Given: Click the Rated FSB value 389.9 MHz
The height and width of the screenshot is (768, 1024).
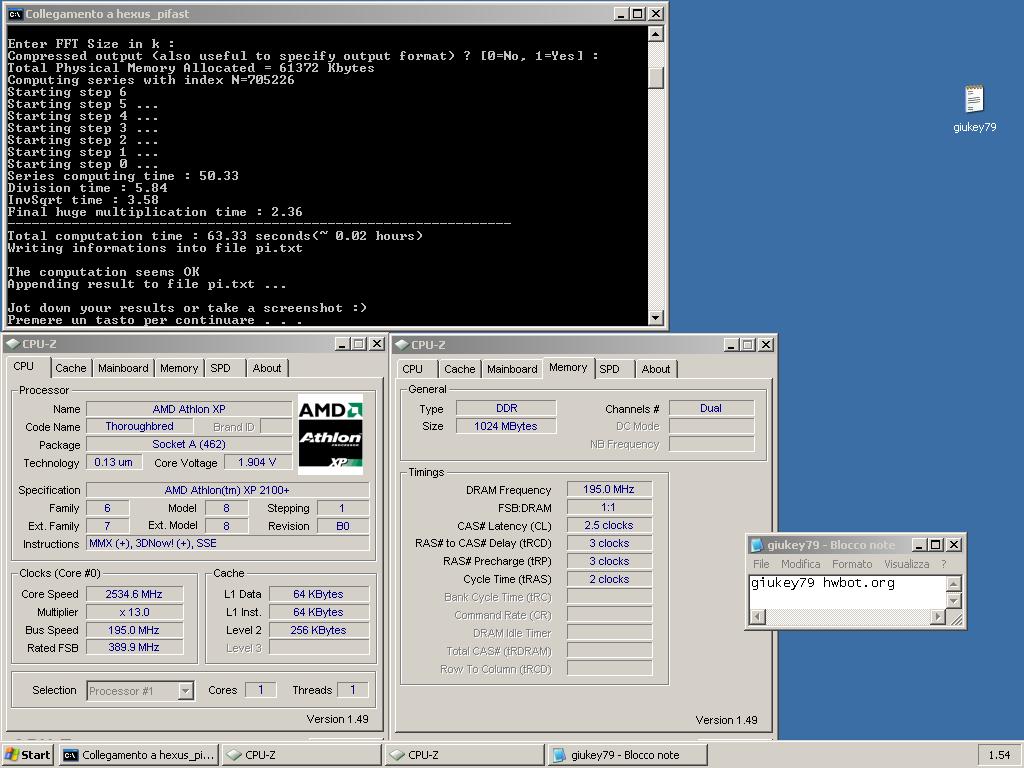Looking at the screenshot, I should pos(134,647).
